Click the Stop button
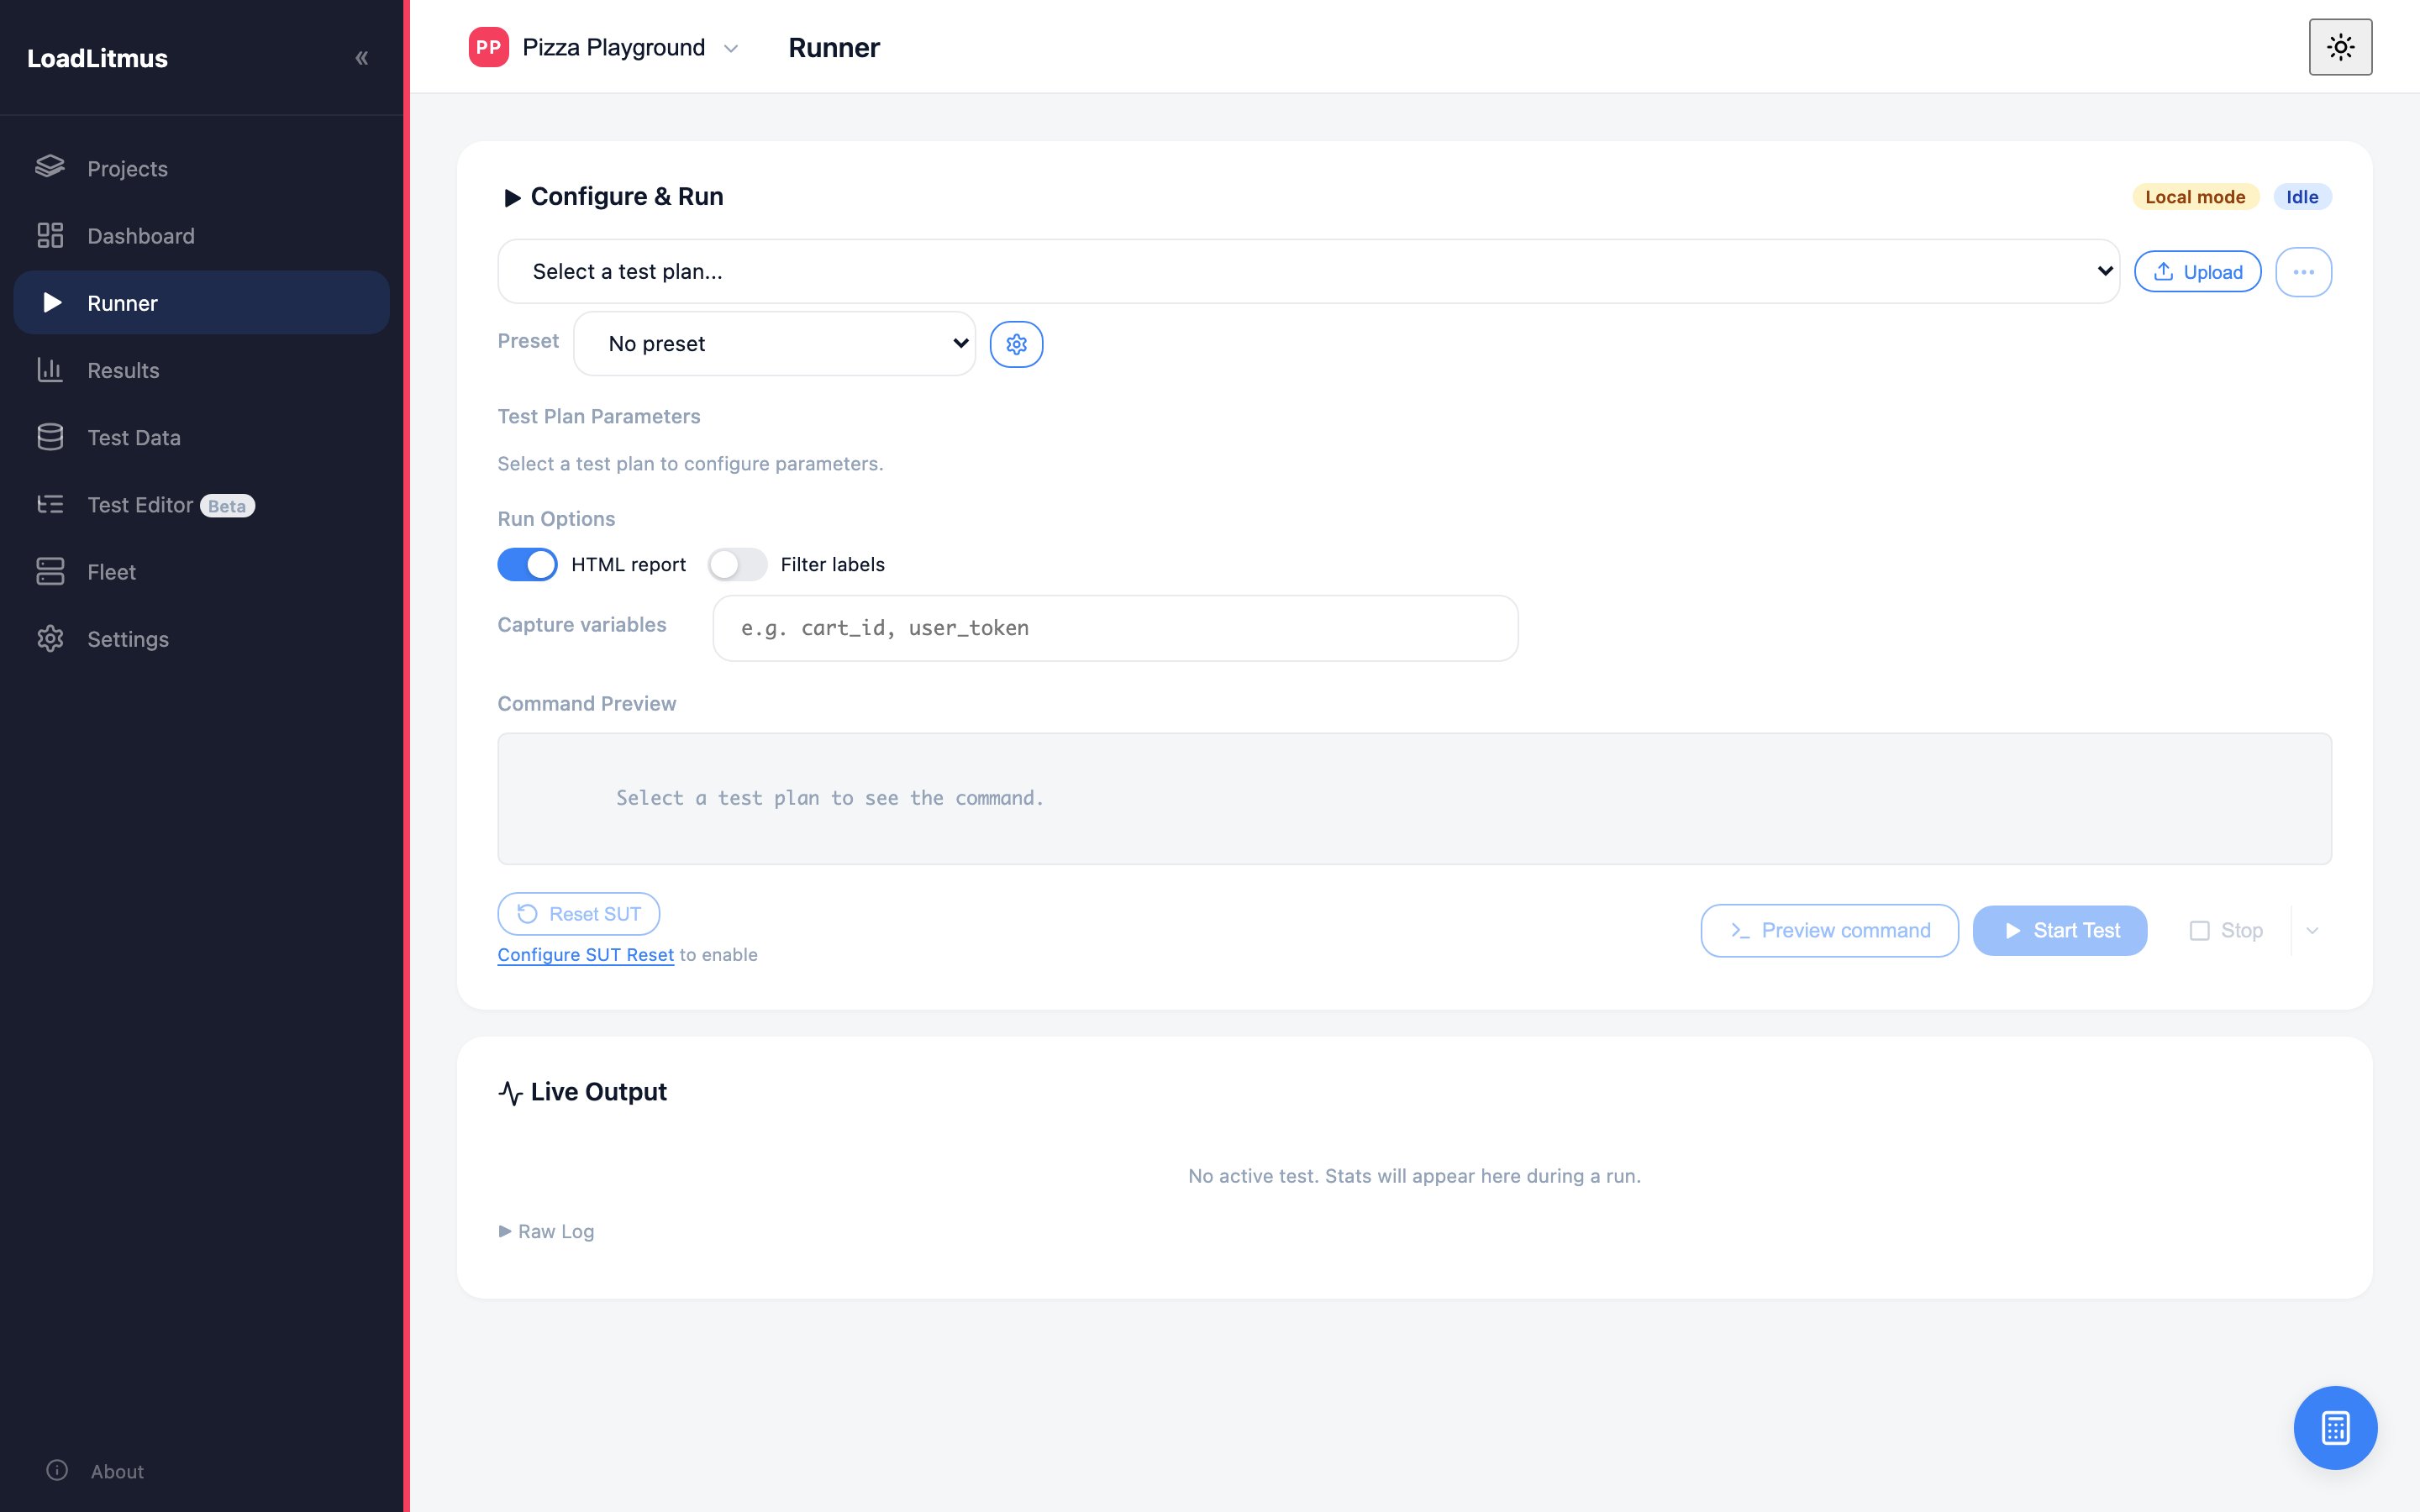Screen dimensions: 2420x1512 point(2227,931)
